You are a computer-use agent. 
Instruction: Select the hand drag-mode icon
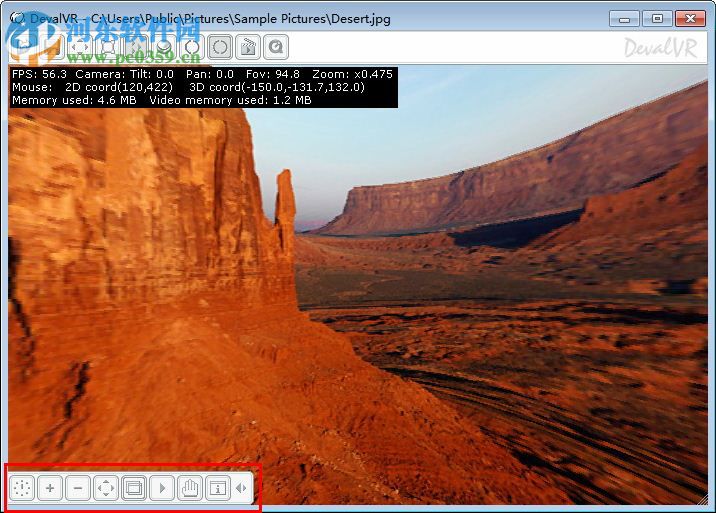coord(190,488)
